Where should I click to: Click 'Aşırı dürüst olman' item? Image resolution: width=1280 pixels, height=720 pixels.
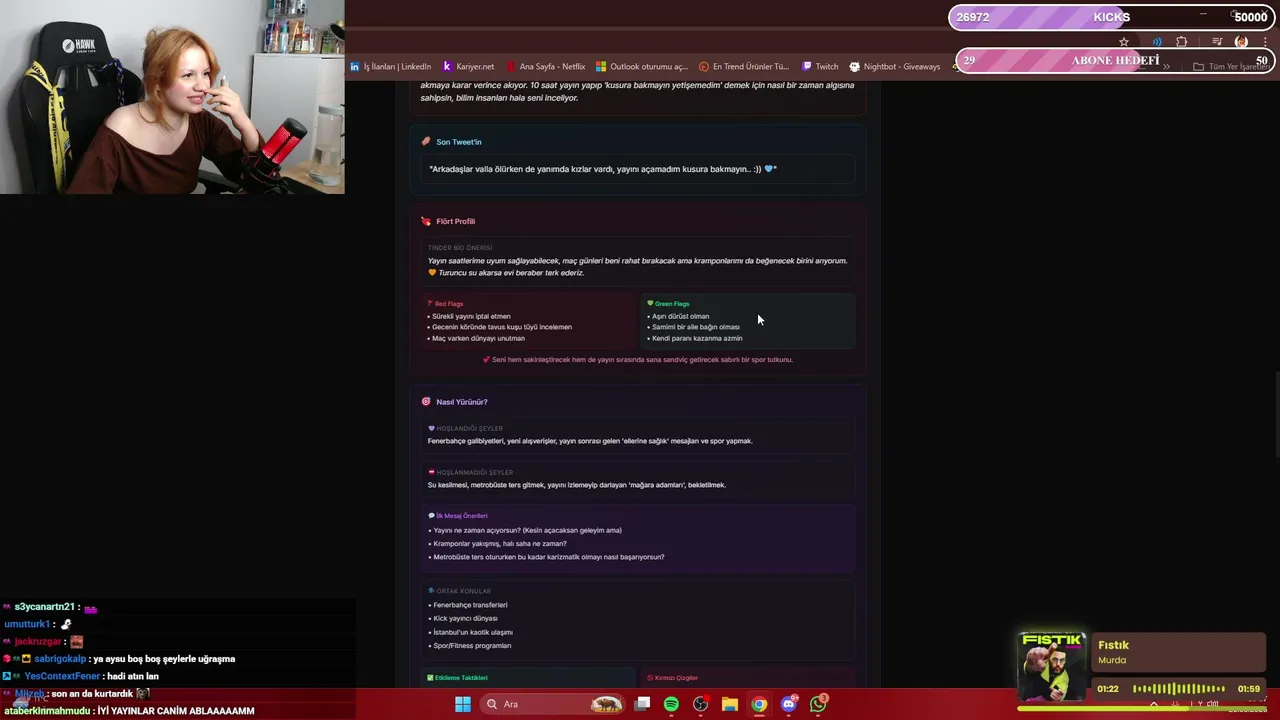(680, 316)
